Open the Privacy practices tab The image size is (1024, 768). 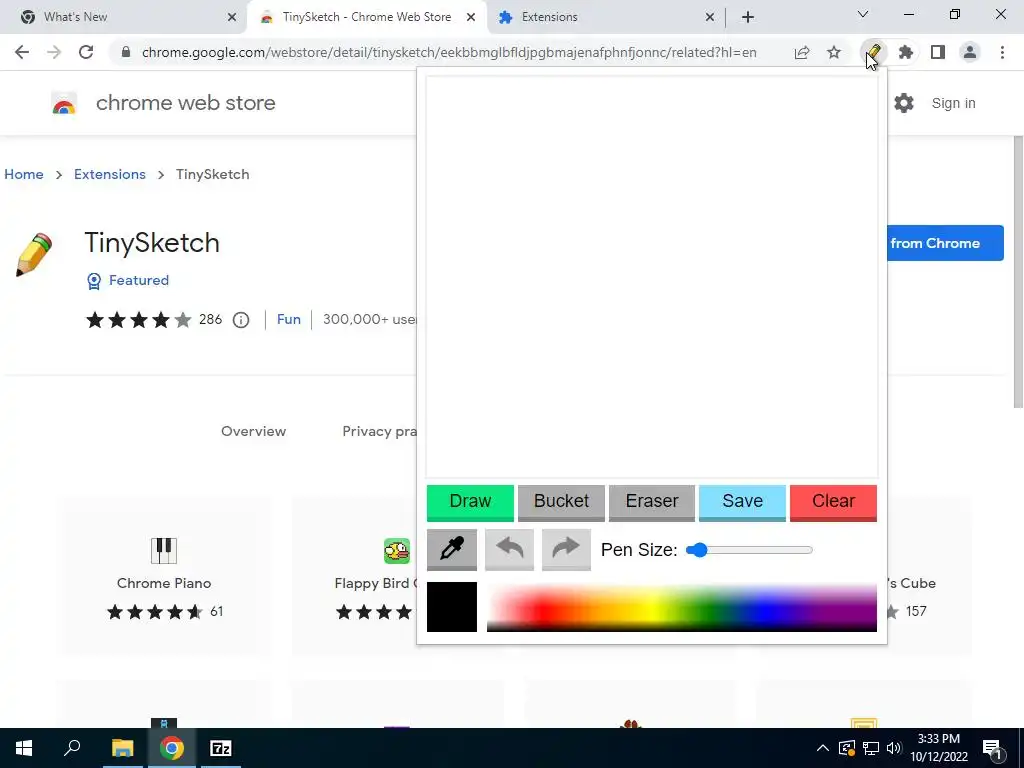point(379,431)
